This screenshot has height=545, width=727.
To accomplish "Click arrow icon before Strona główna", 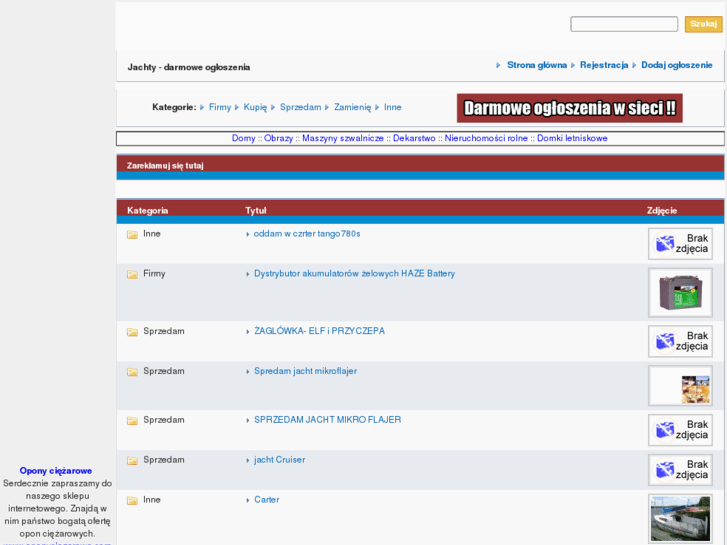I will [x=498, y=65].
